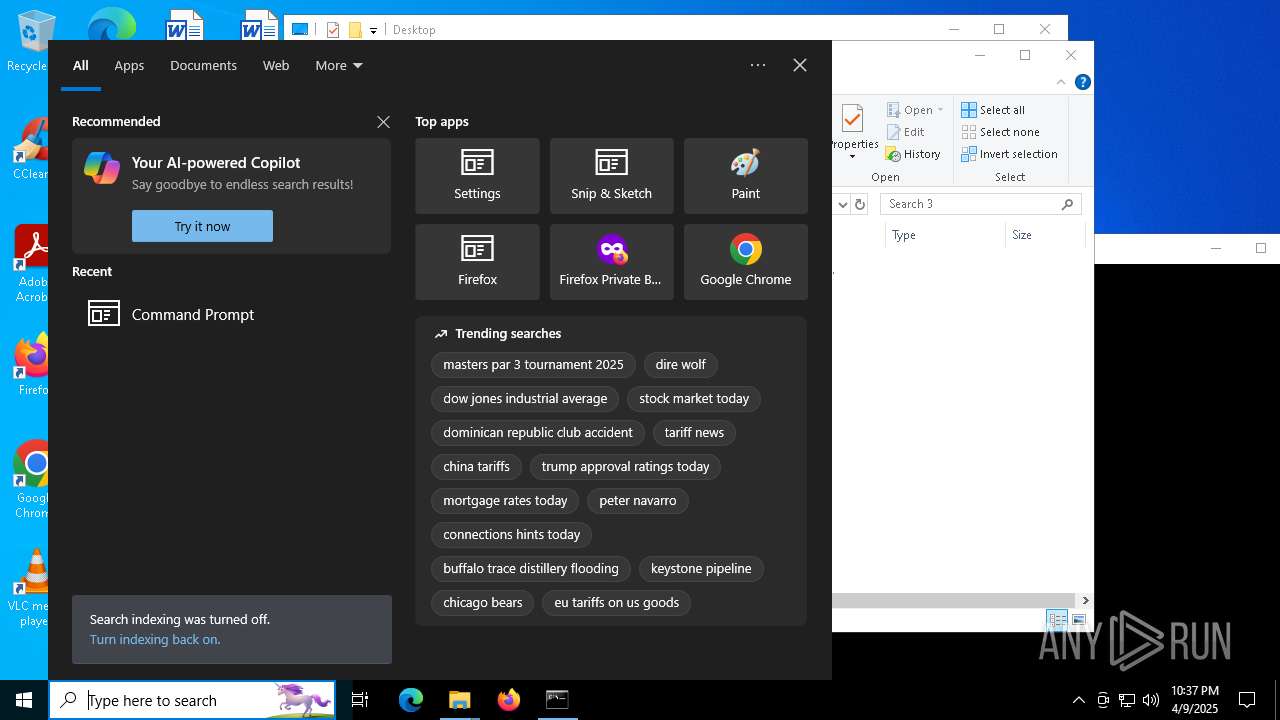
Task: Launch Google Chrome tile in Top apps
Action: (x=745, y=262)
